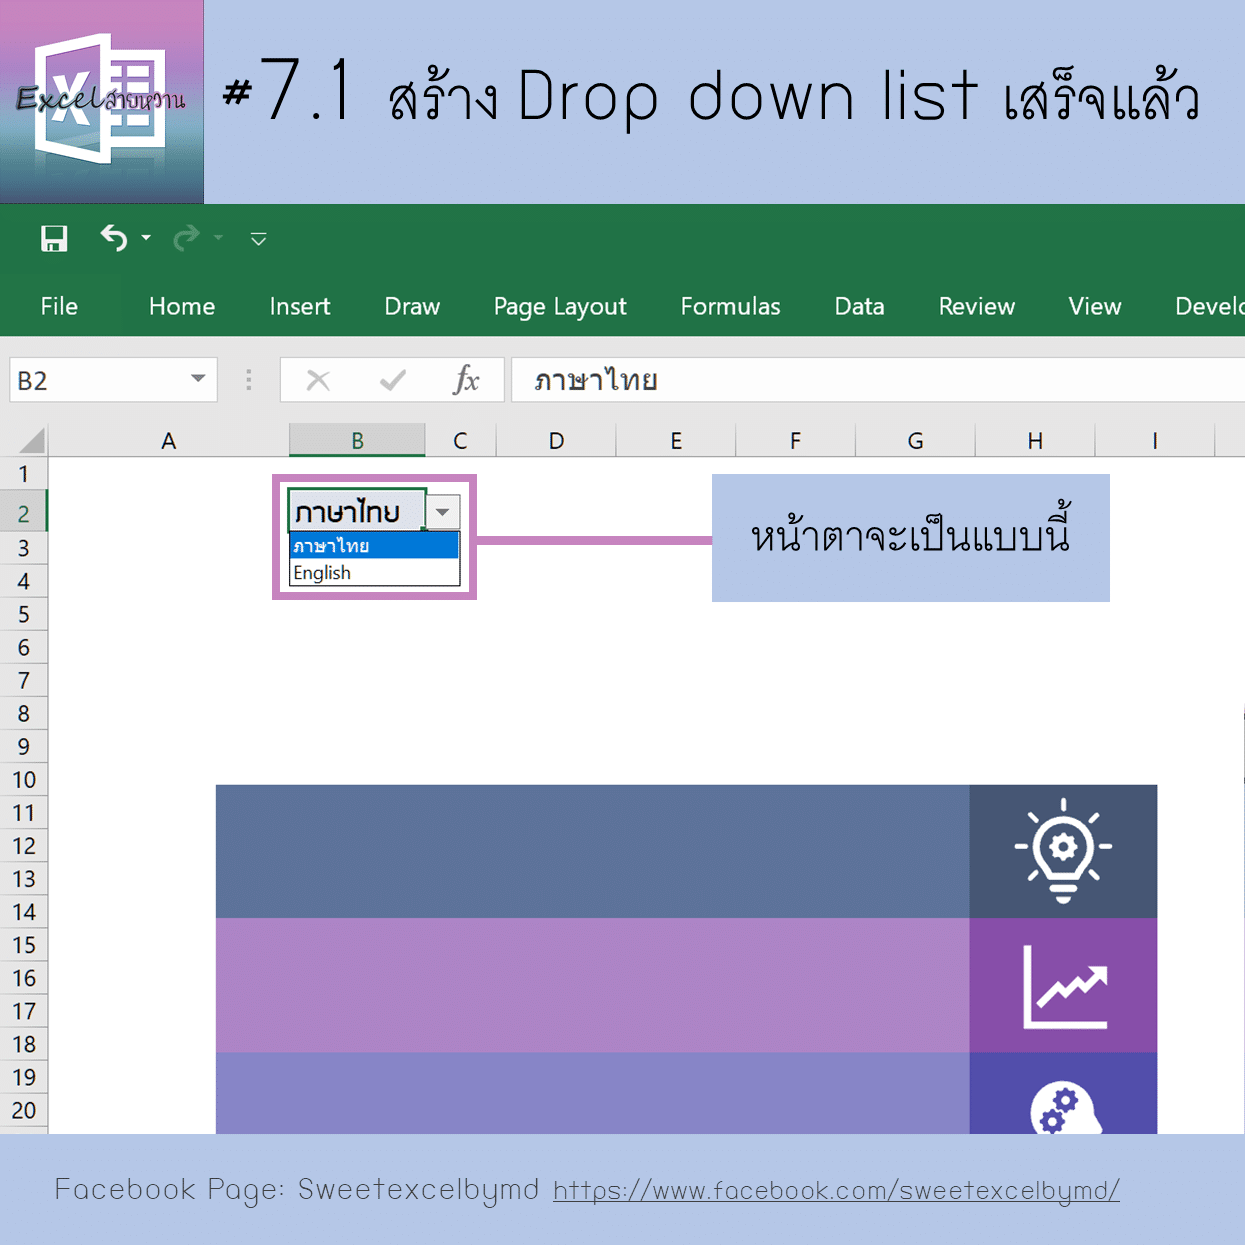Select column D header
This screenshot has width=1245, height=1245.
(x=556, y=441)
